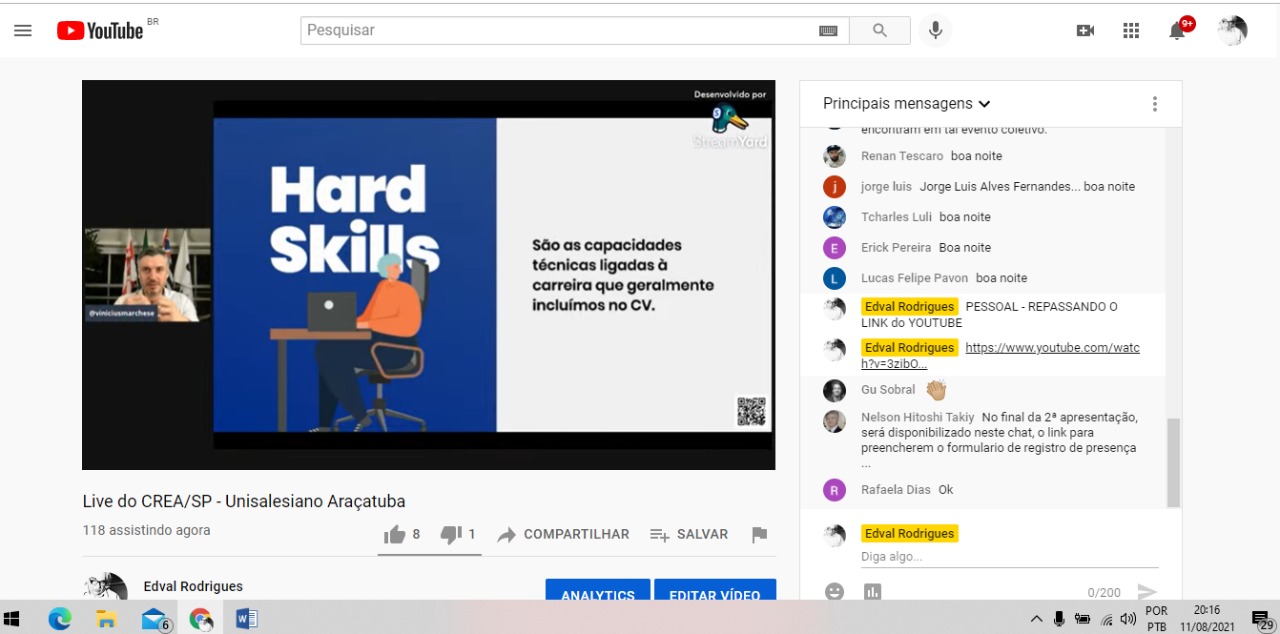Open Edval Rodrigues channel avatar below video

pos(105,587)
